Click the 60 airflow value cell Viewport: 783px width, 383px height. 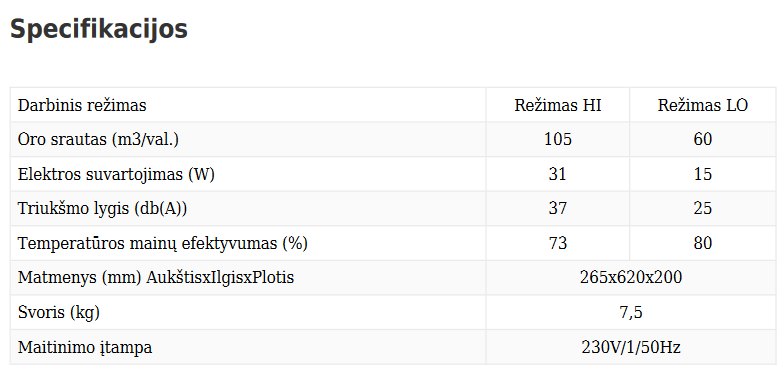pyautogui.click(x=703, y=139)
